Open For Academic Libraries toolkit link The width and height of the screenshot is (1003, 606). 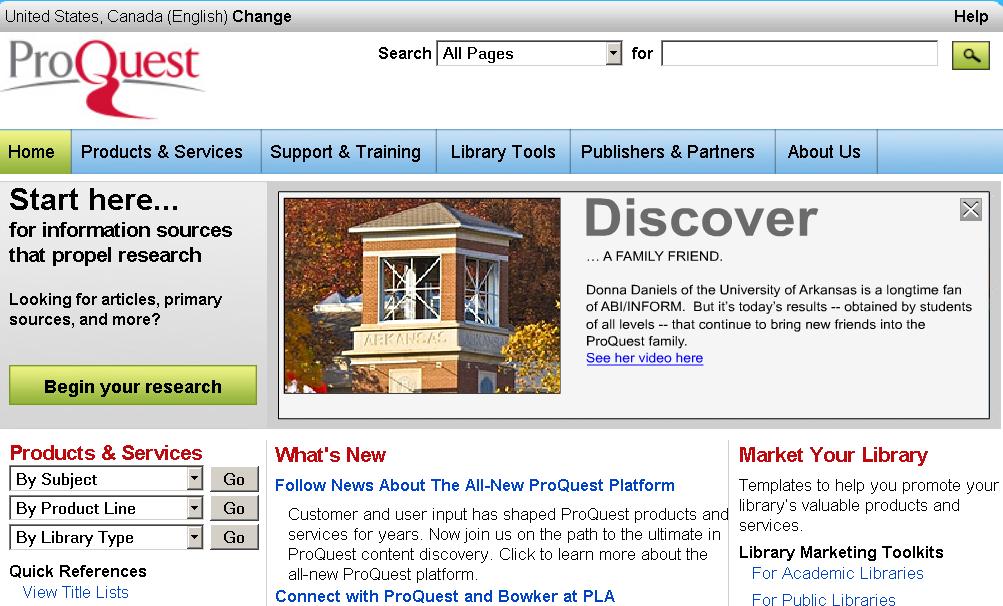click(x=837, y=573)
